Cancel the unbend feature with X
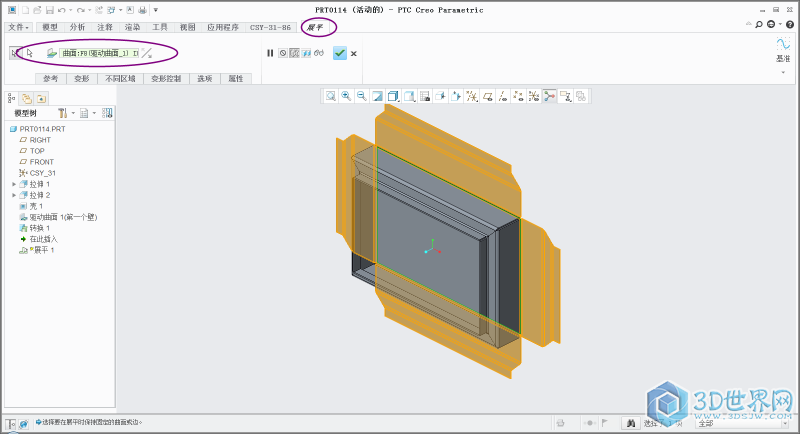Viewport: 800px width, 434px height. 354,54
